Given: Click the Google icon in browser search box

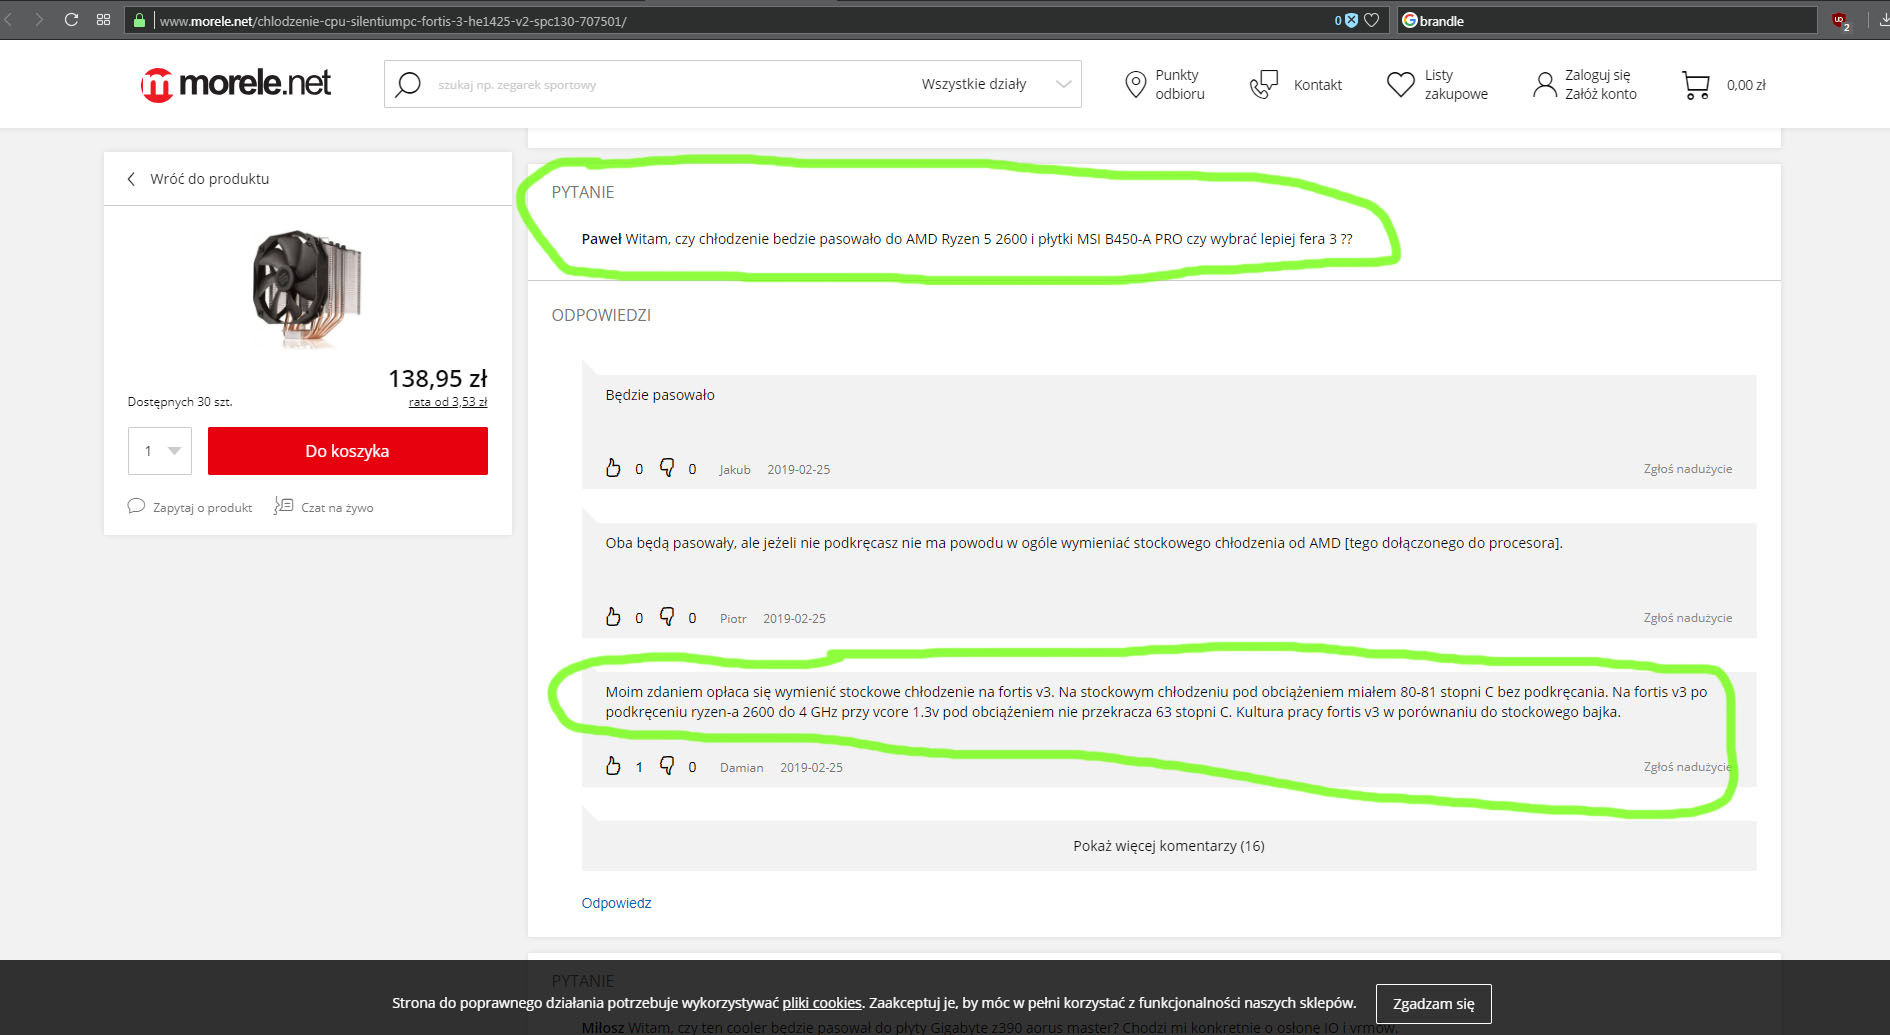Looking at the screenshot, I should (1410, 20).
